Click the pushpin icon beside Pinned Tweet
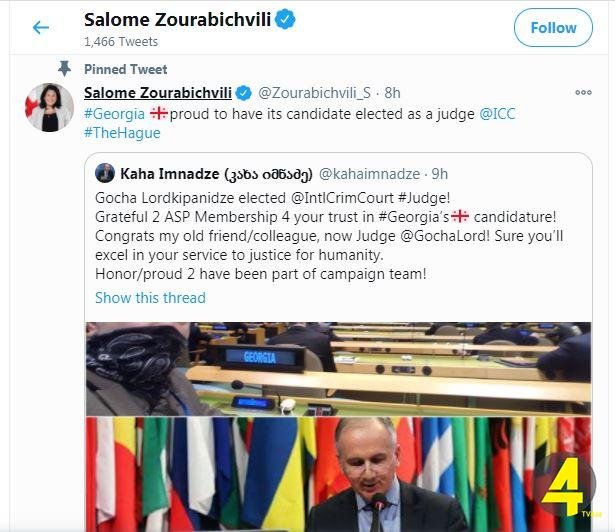 (x=65, y=68)
